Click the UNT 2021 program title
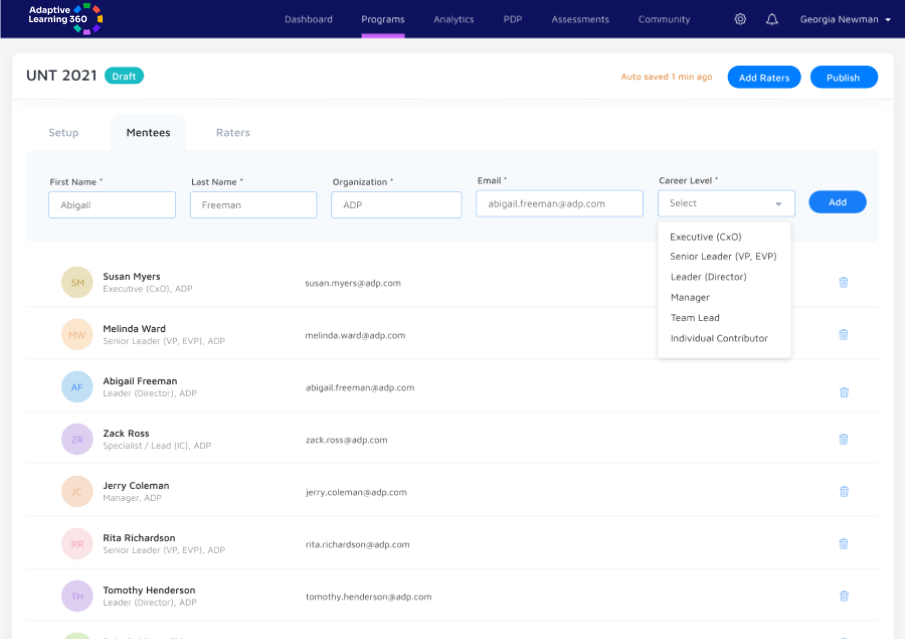The image size is (905, 639). tap(61, 76)
